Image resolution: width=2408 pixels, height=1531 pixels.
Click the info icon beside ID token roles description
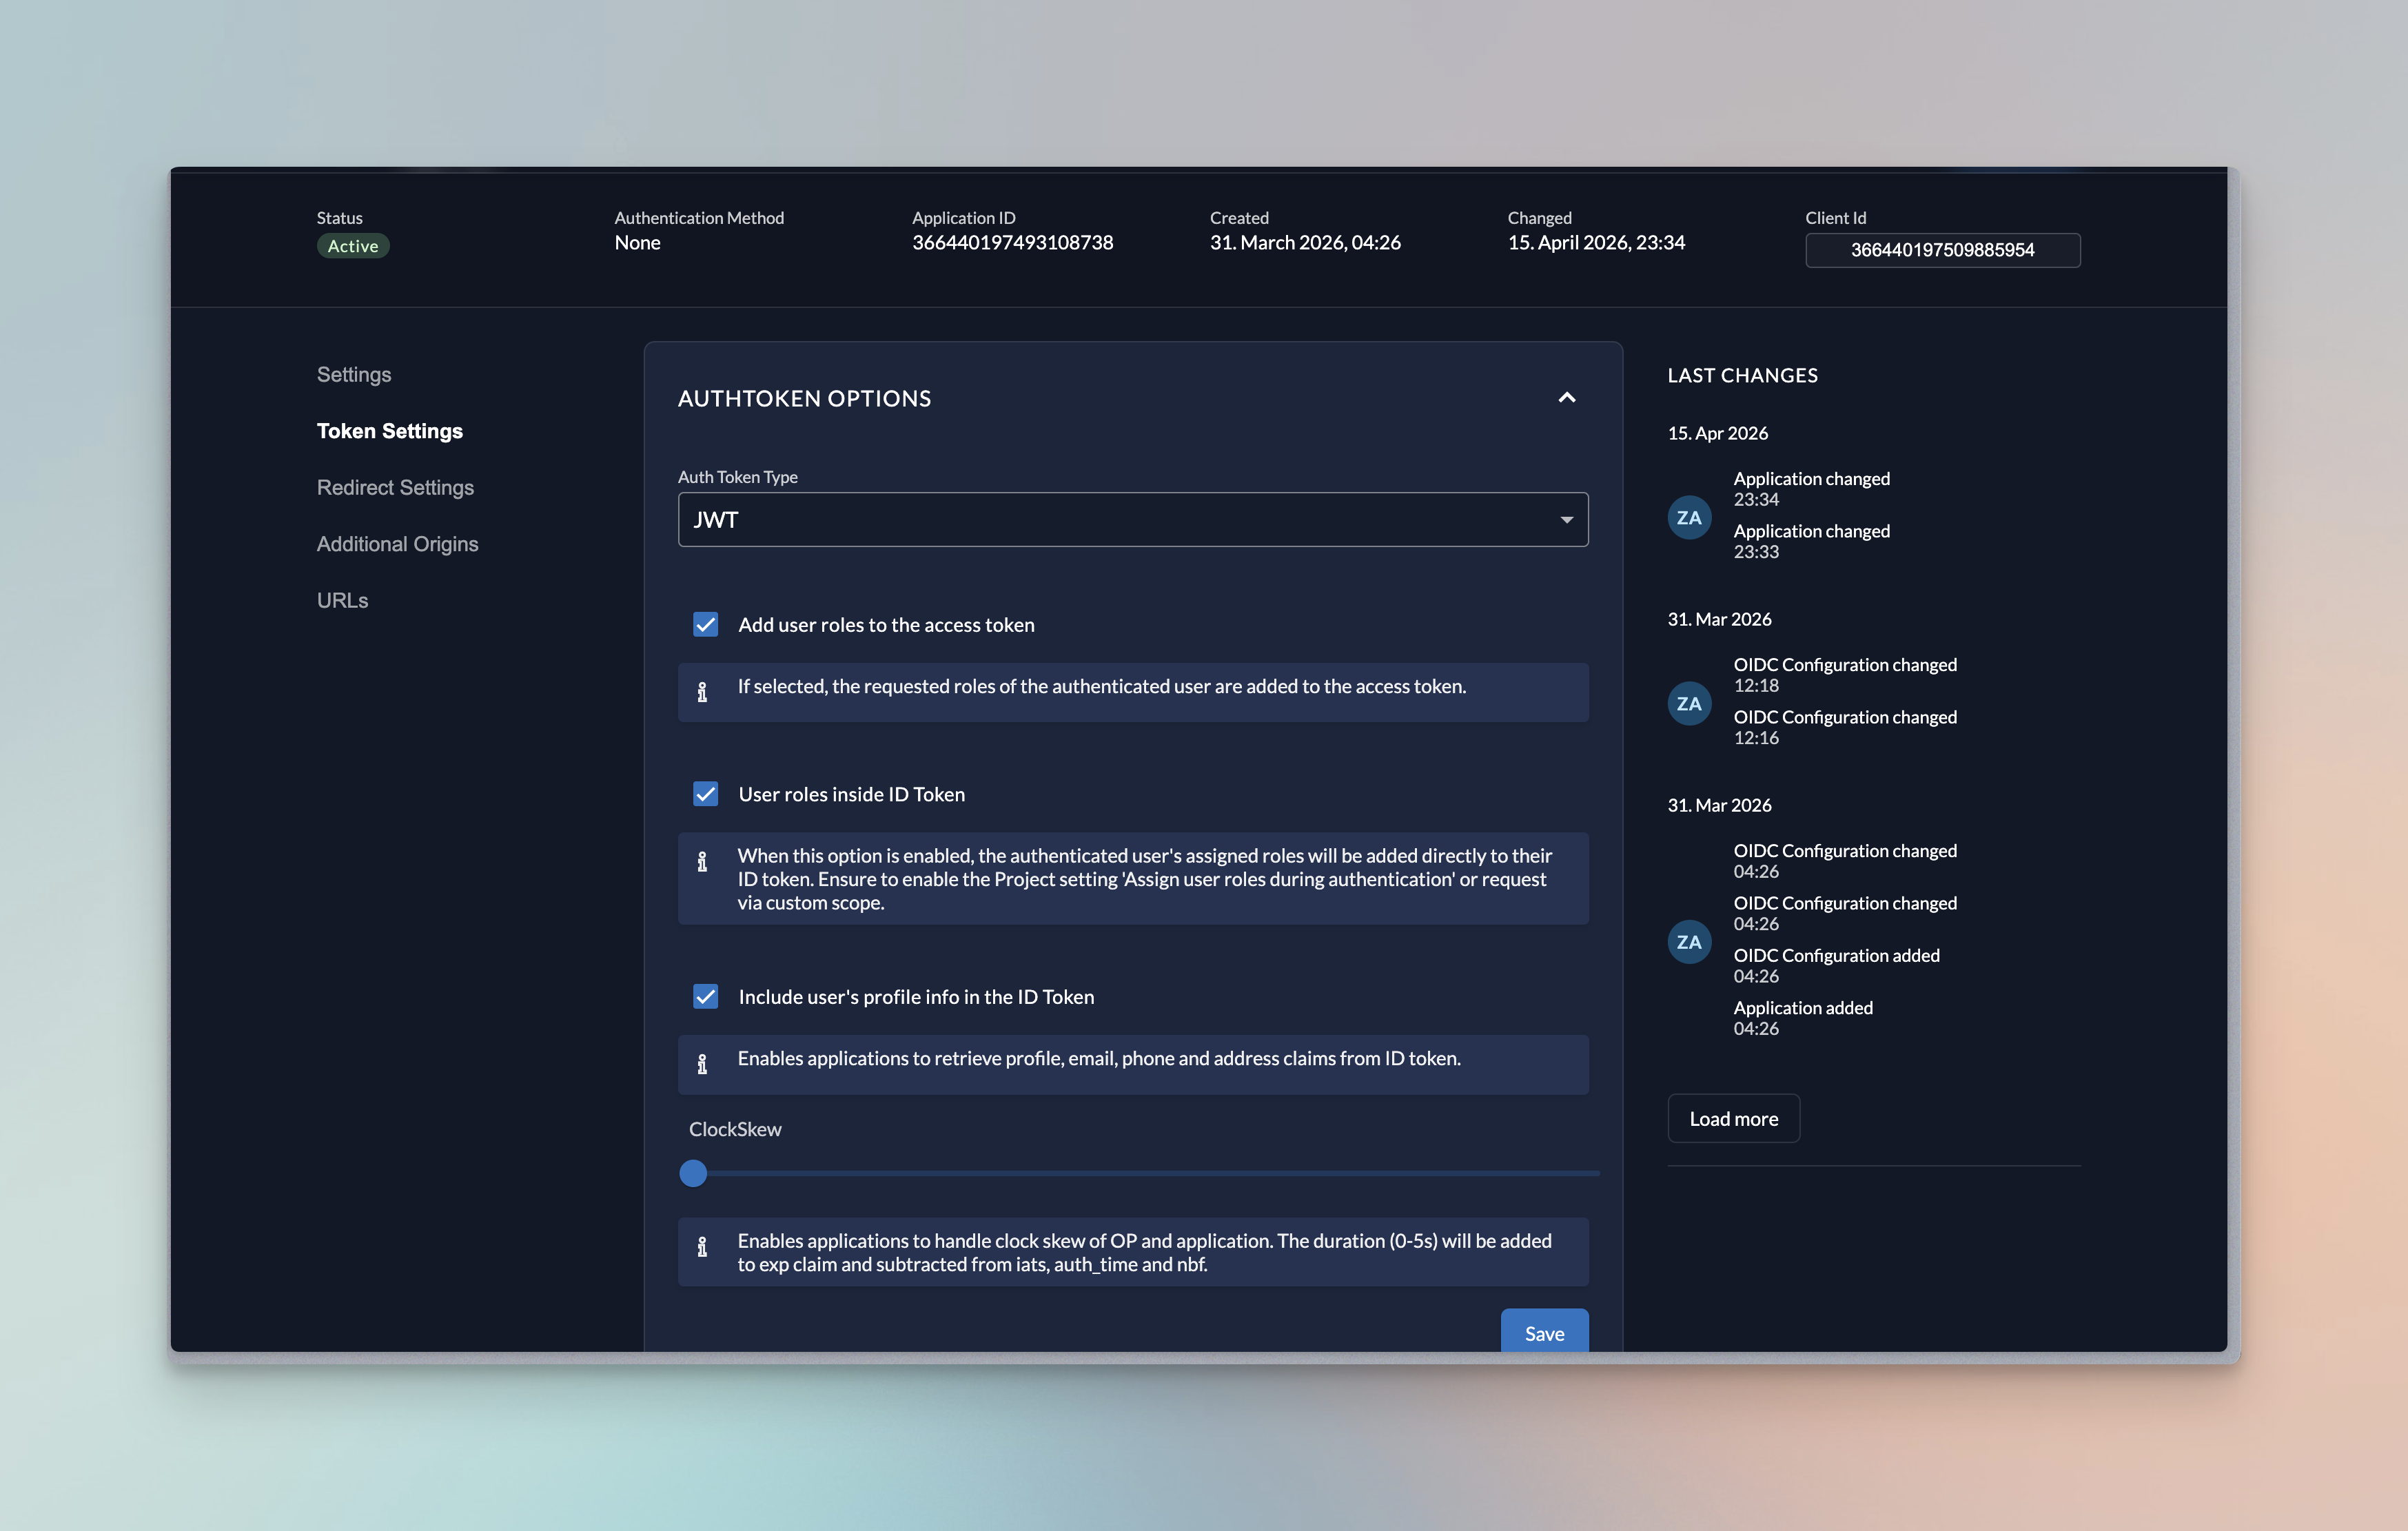coord(702,861)
